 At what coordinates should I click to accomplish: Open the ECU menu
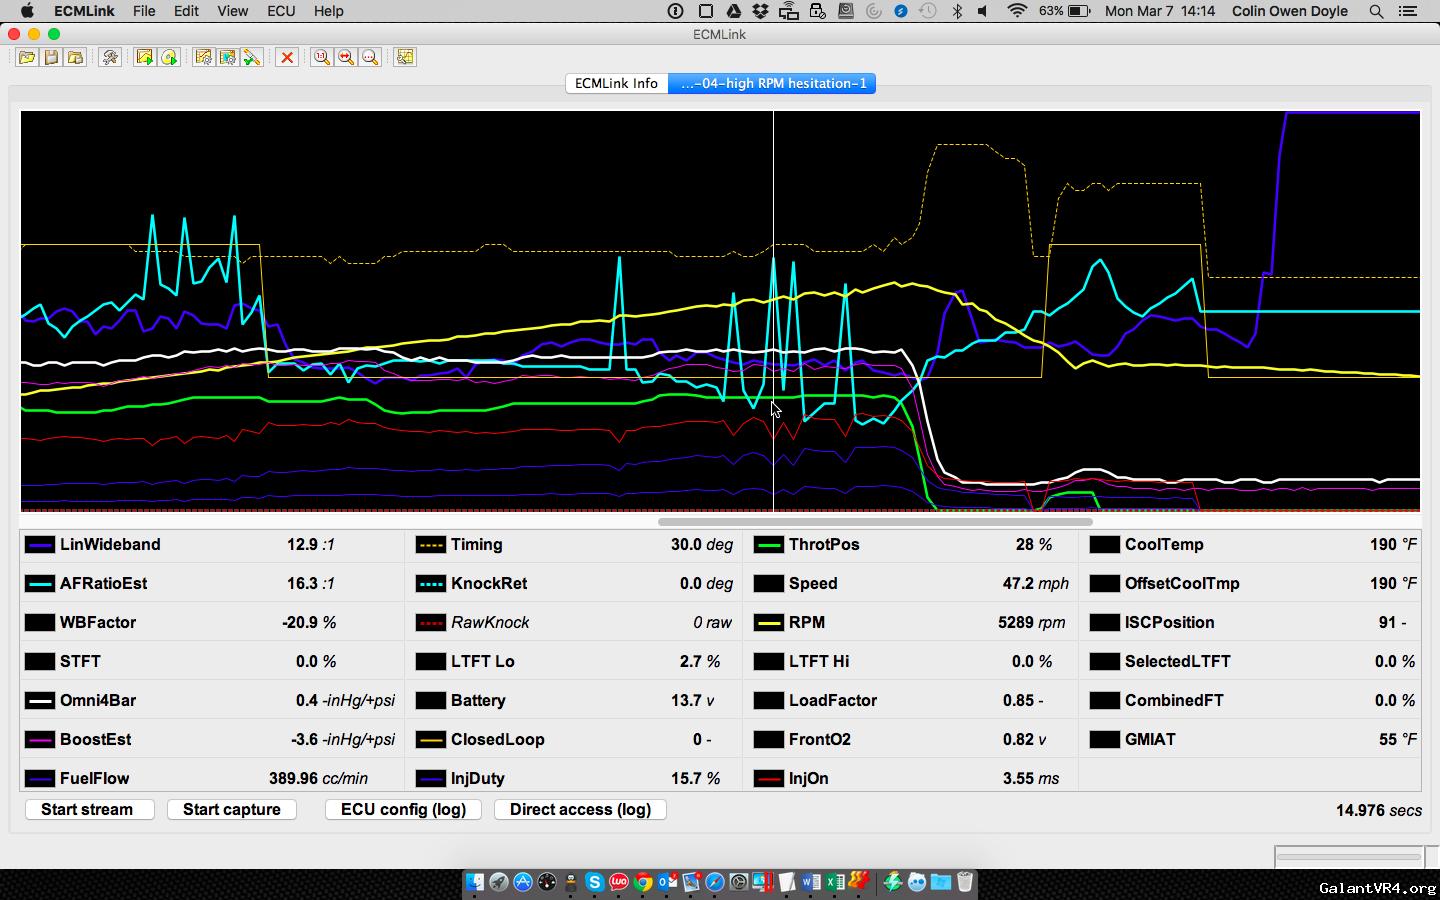tap(281, 11)
